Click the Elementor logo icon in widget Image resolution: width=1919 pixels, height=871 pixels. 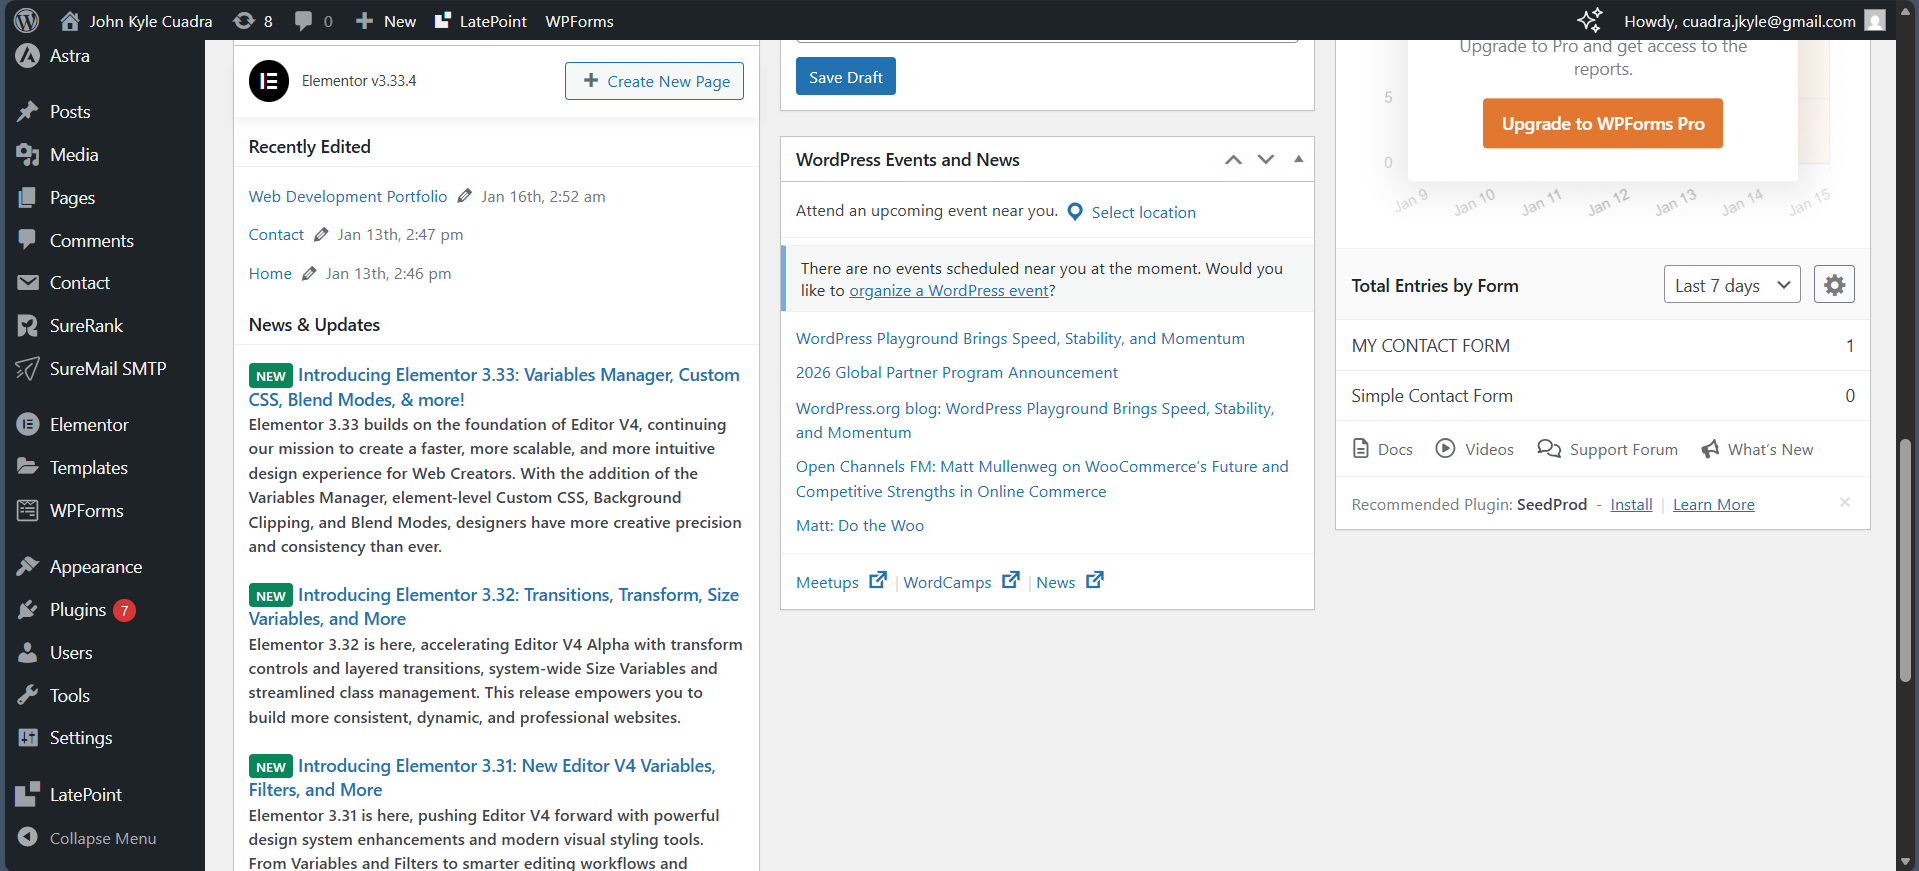coord(269,81)
